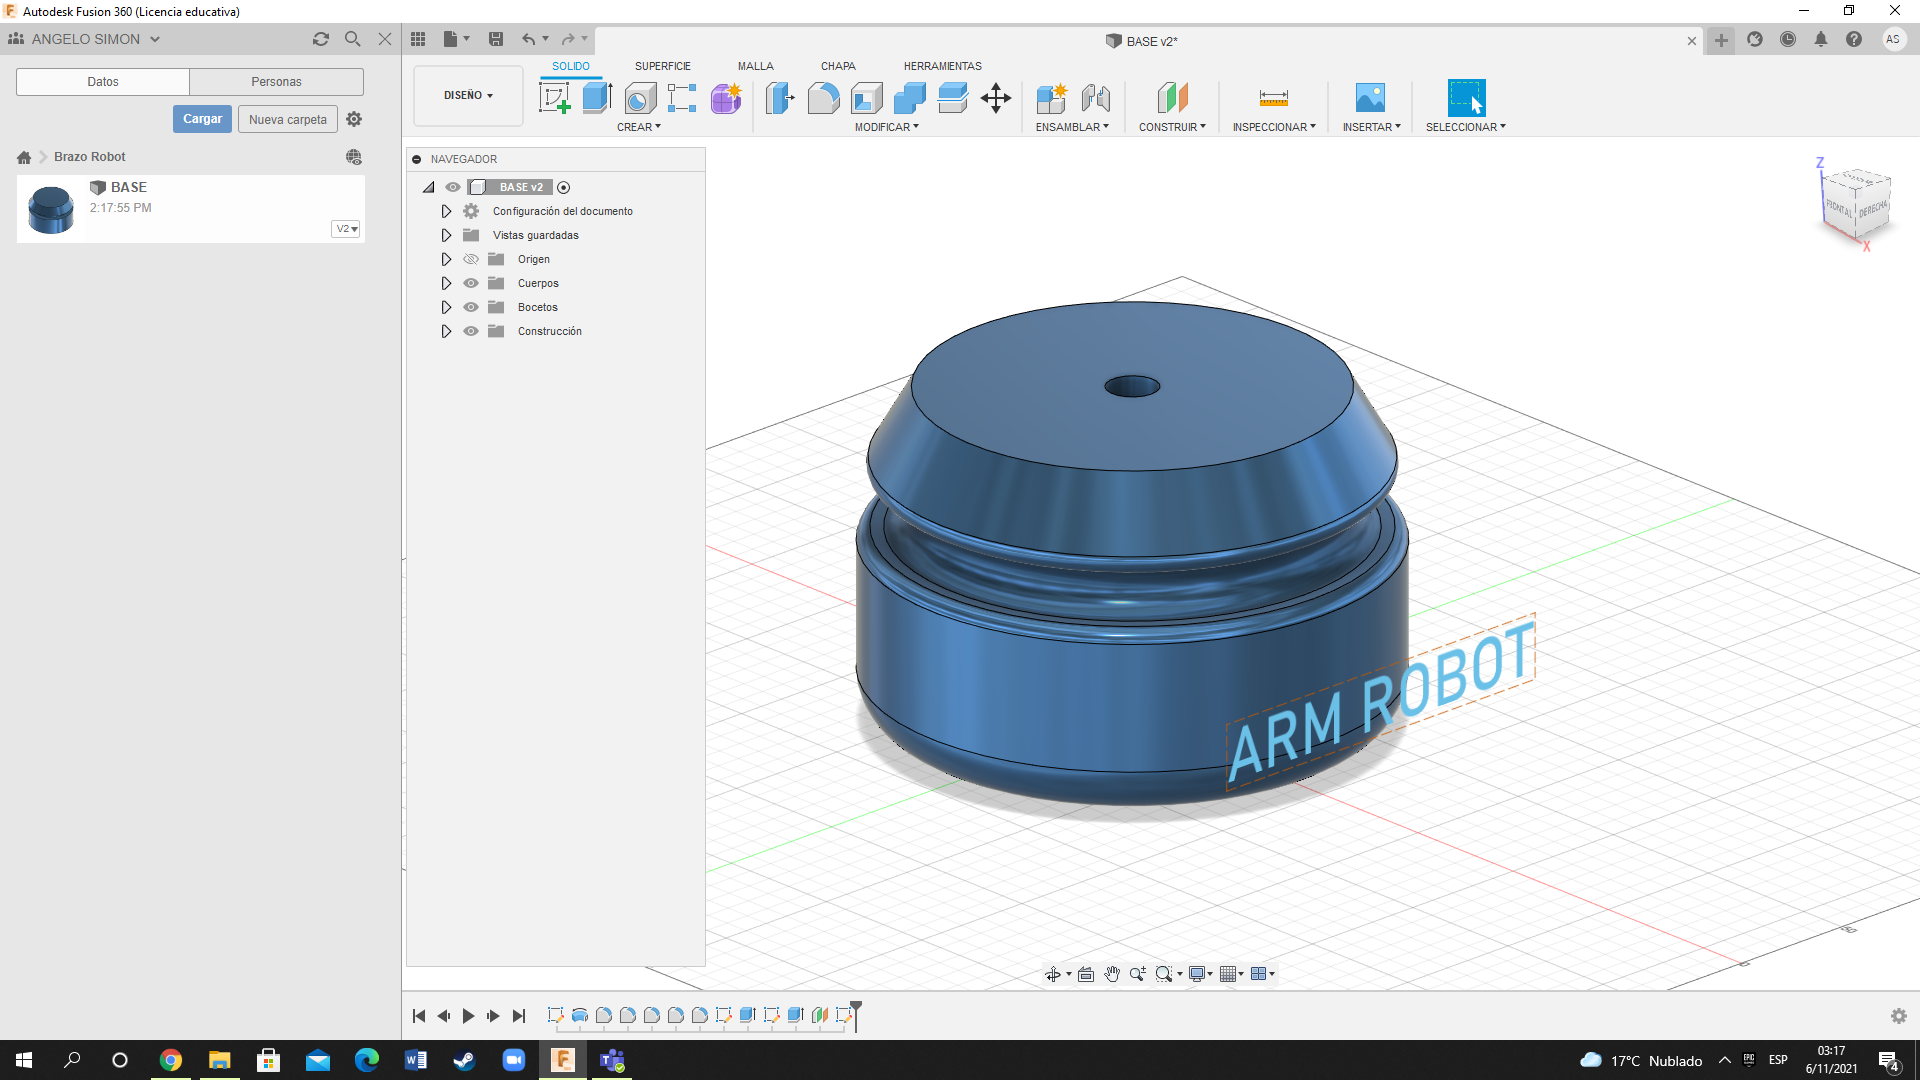Viewport: 1920px width, 1080px height.
Task: Open the CREAR dropdown menu
Action: 639,127
